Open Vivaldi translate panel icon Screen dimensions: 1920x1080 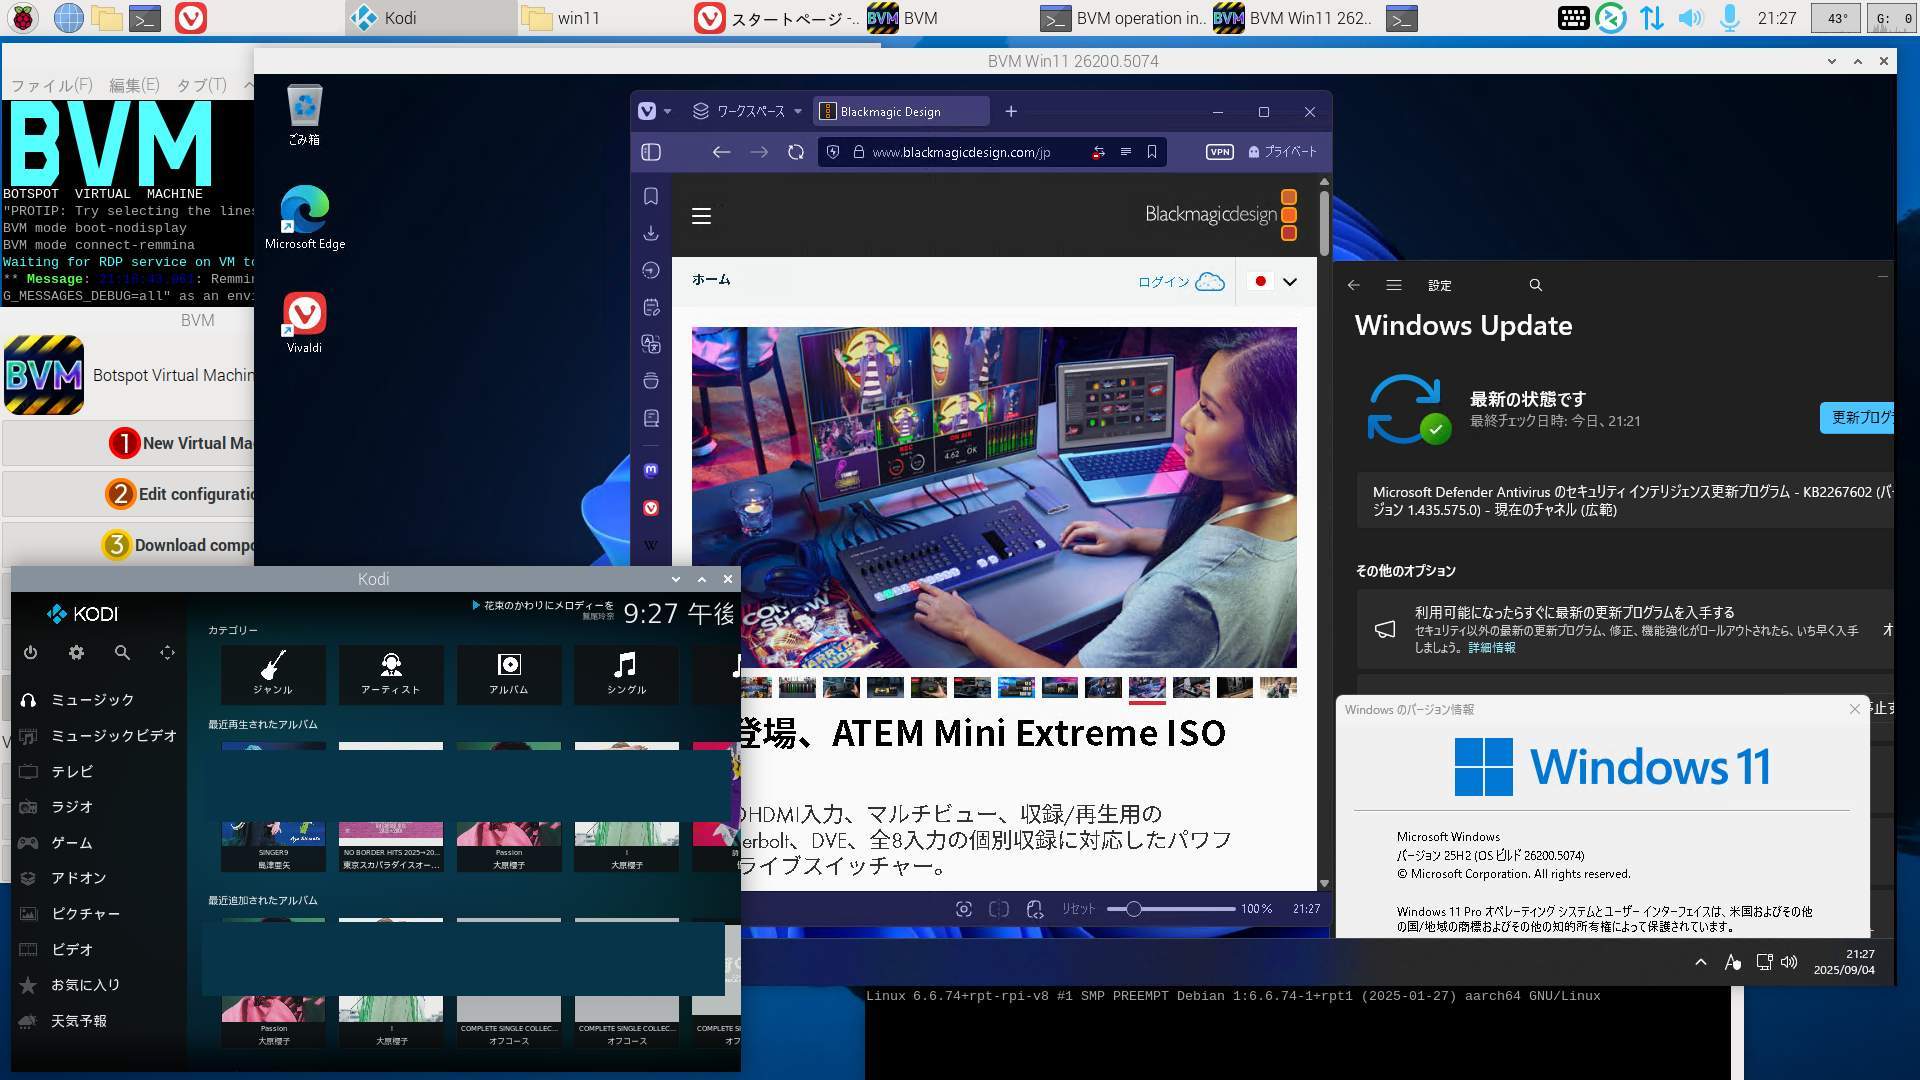click(651, 344)
